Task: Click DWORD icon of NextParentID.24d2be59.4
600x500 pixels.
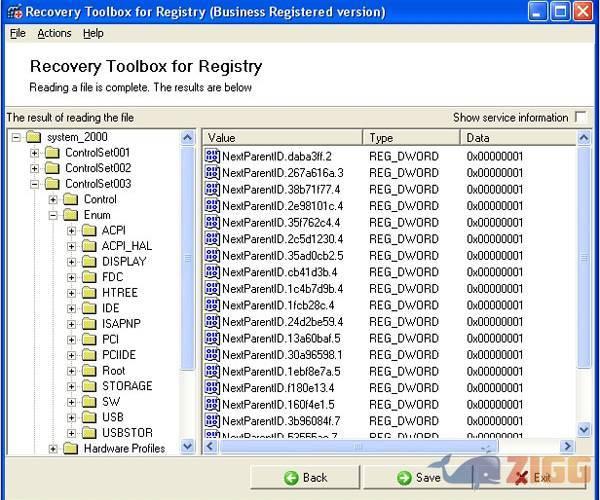Action: point(212,321)
